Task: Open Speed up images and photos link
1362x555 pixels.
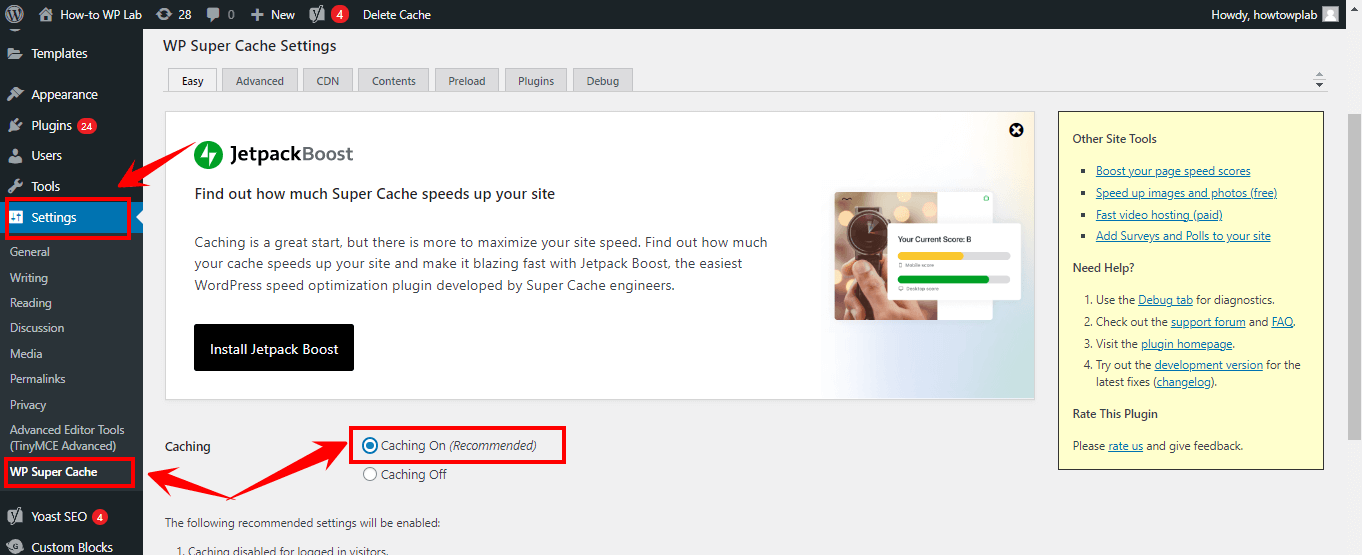Action: pos(1186,193)
